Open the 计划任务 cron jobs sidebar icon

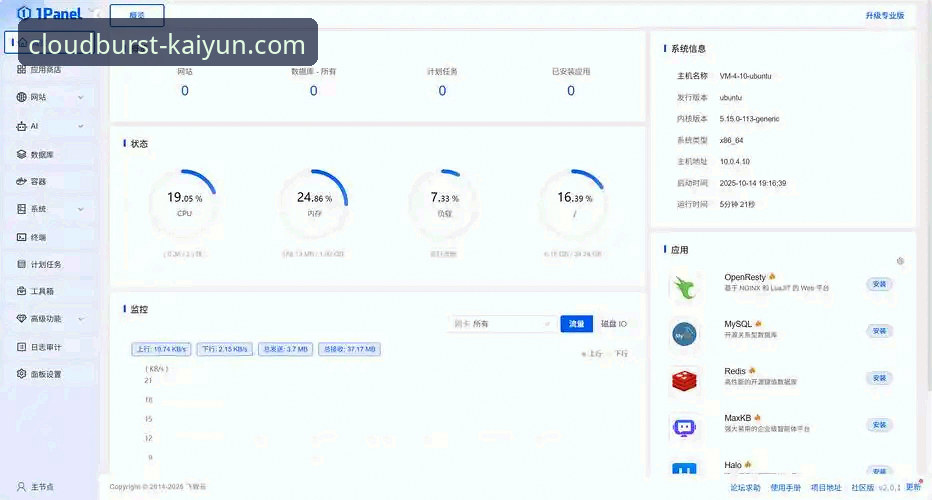tap(21, 264)
